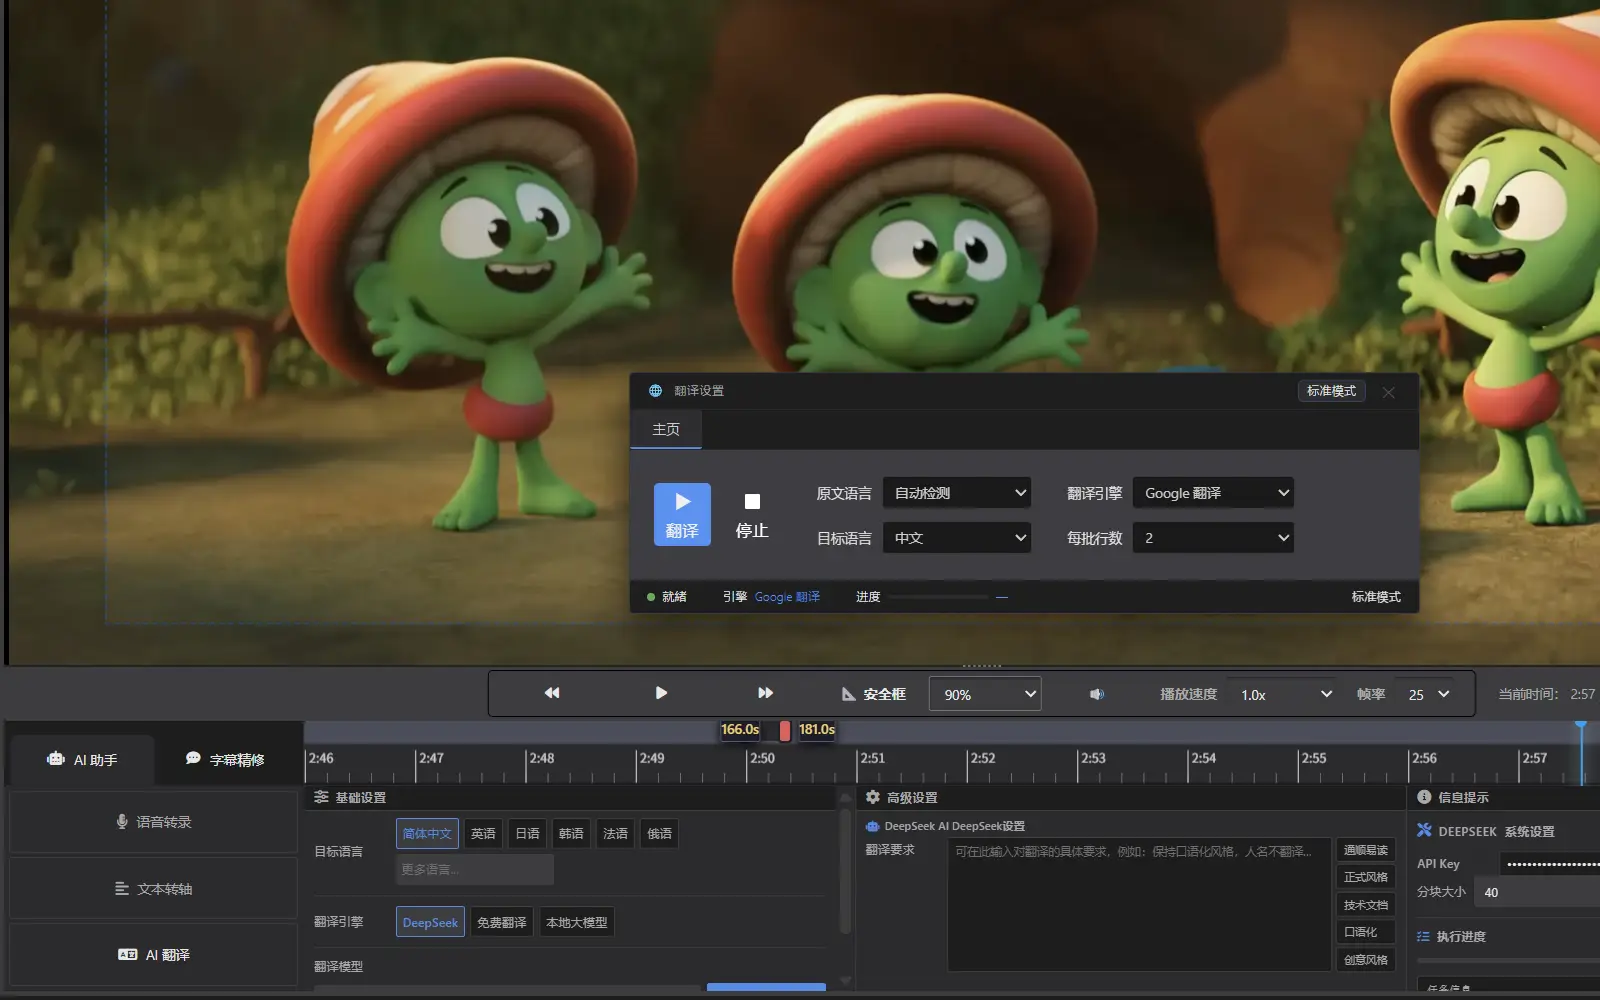
Task: Apply the 技术文档 style preset
Action: (1366, 905)
